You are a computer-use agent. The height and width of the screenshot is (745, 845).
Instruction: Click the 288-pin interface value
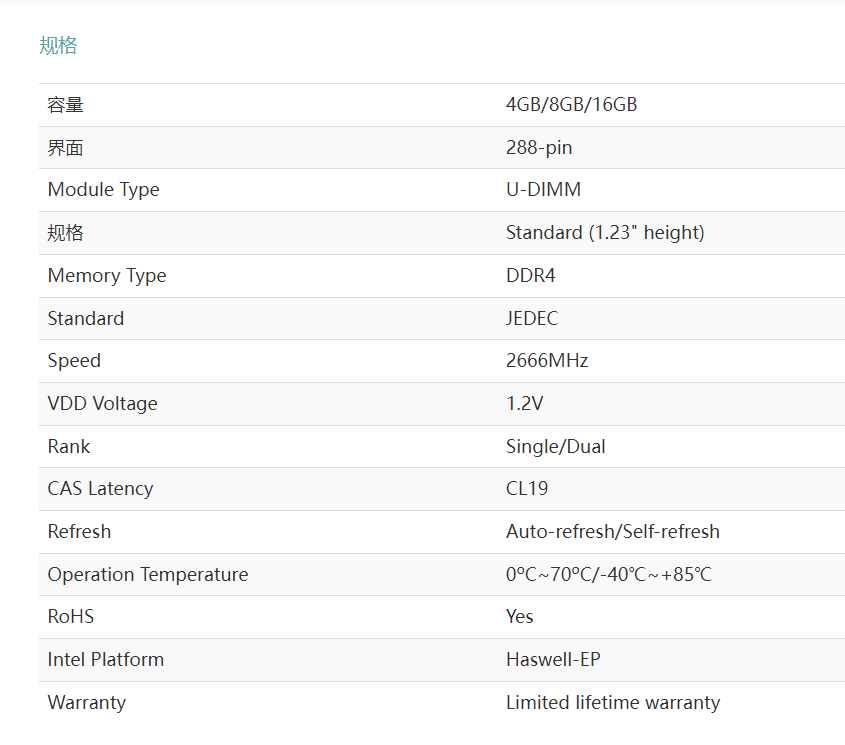[539, 148]
